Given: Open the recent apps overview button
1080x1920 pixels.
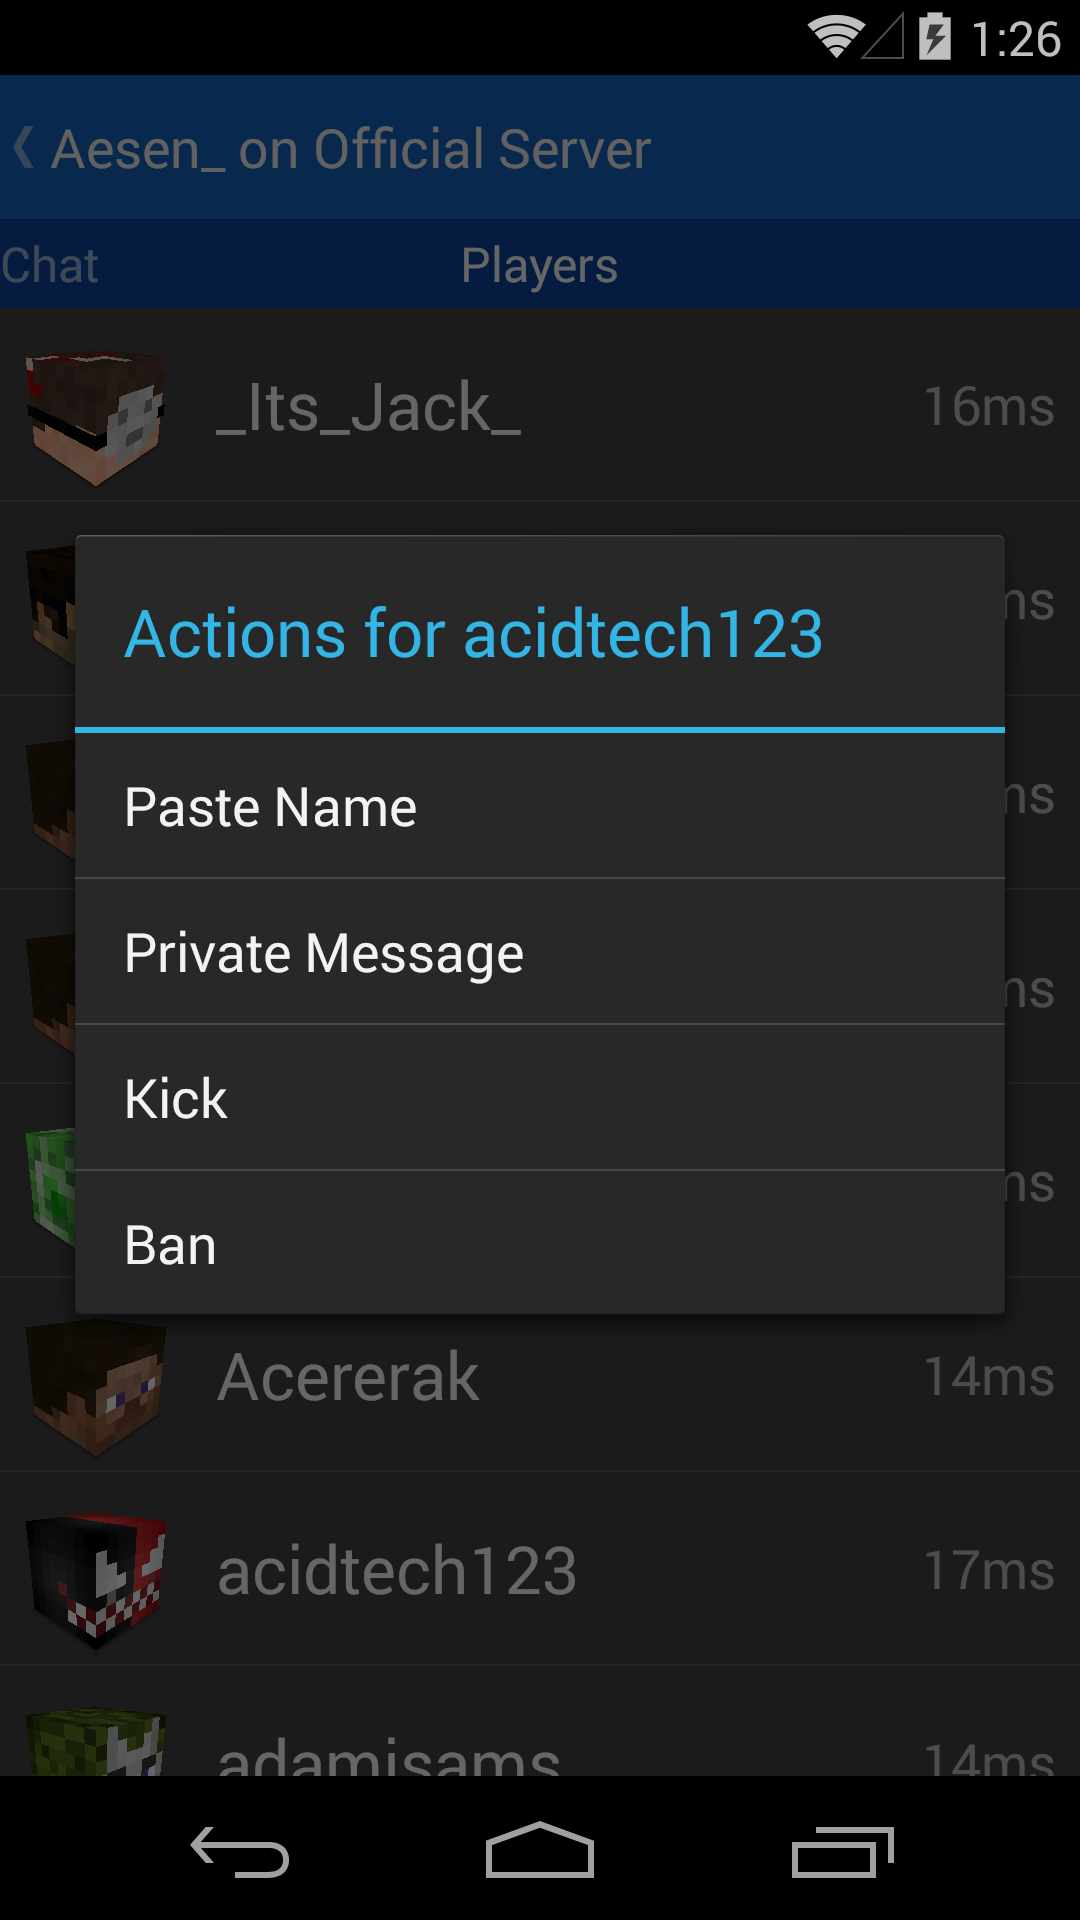Looking at the screenshot, I should coord(842,1851).
